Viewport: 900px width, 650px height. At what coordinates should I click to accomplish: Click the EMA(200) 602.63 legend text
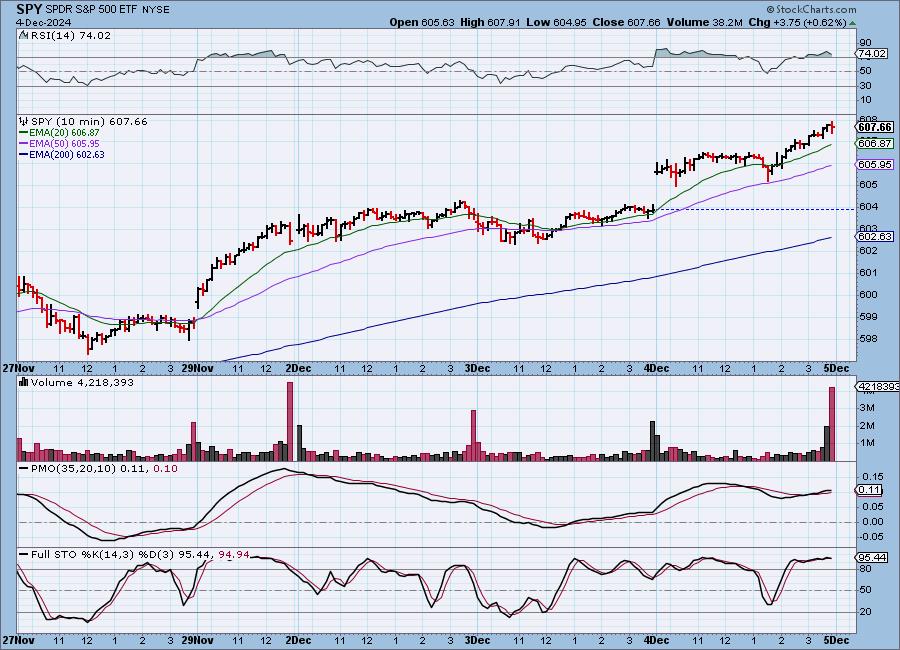pyautogui.click(x=67, y=154)
